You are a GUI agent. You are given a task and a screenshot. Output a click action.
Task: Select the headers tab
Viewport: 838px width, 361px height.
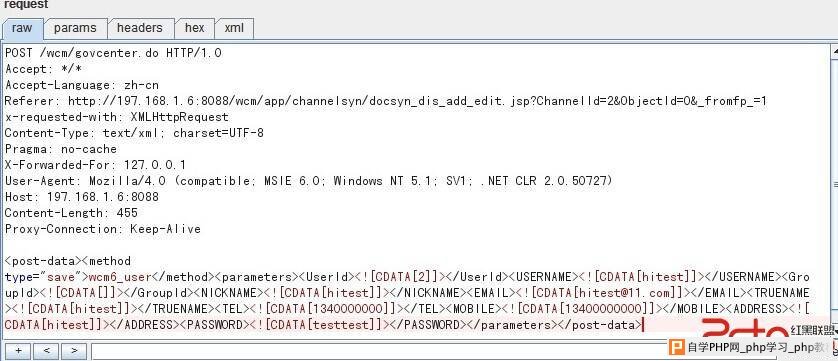[x=140, y=28]
